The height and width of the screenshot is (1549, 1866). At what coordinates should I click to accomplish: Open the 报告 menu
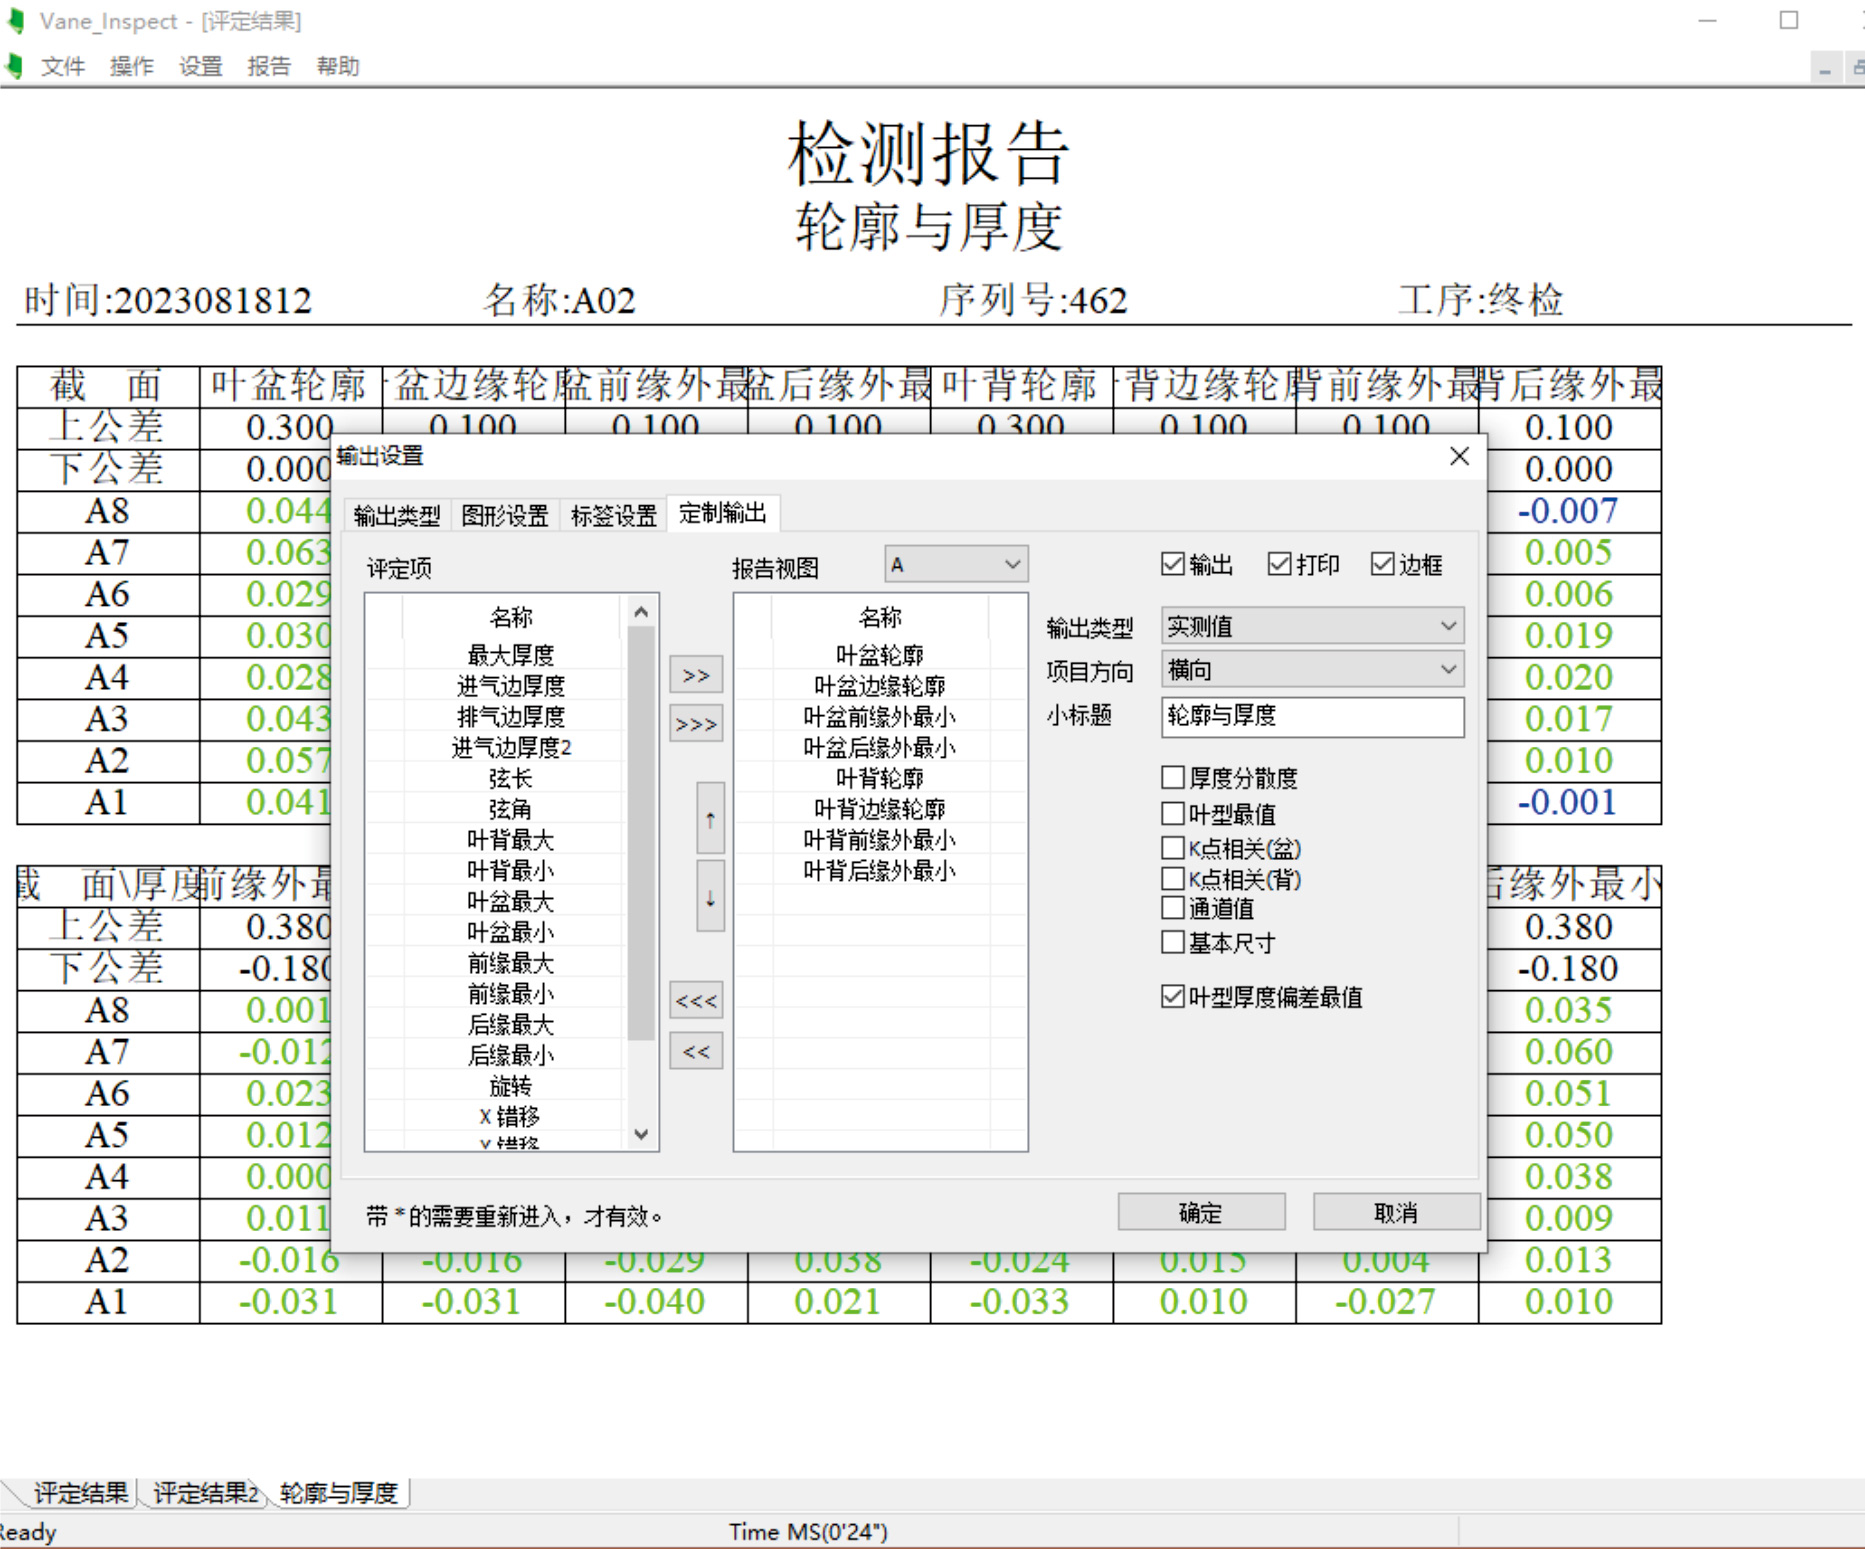click(x=268, y=66)
